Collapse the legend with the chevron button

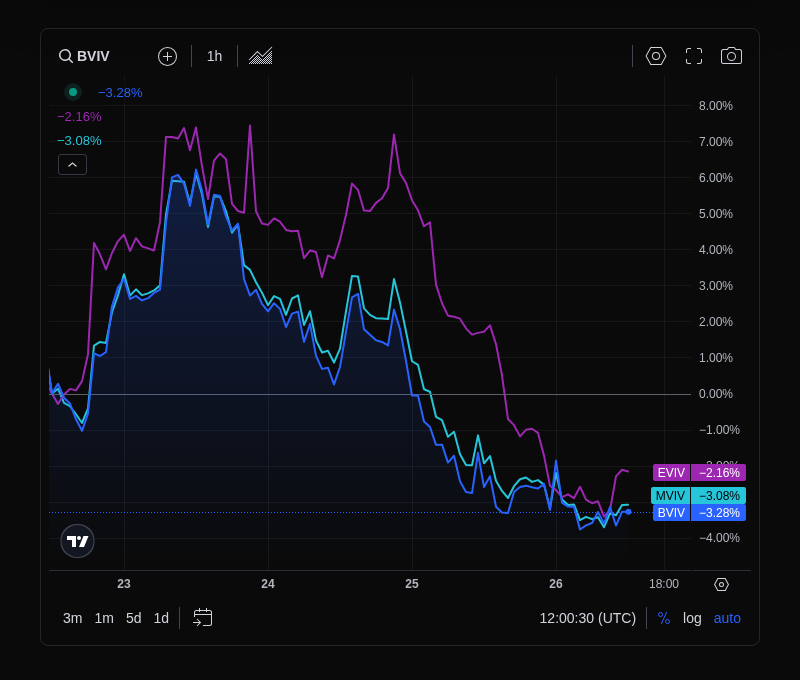coord(72,165)
